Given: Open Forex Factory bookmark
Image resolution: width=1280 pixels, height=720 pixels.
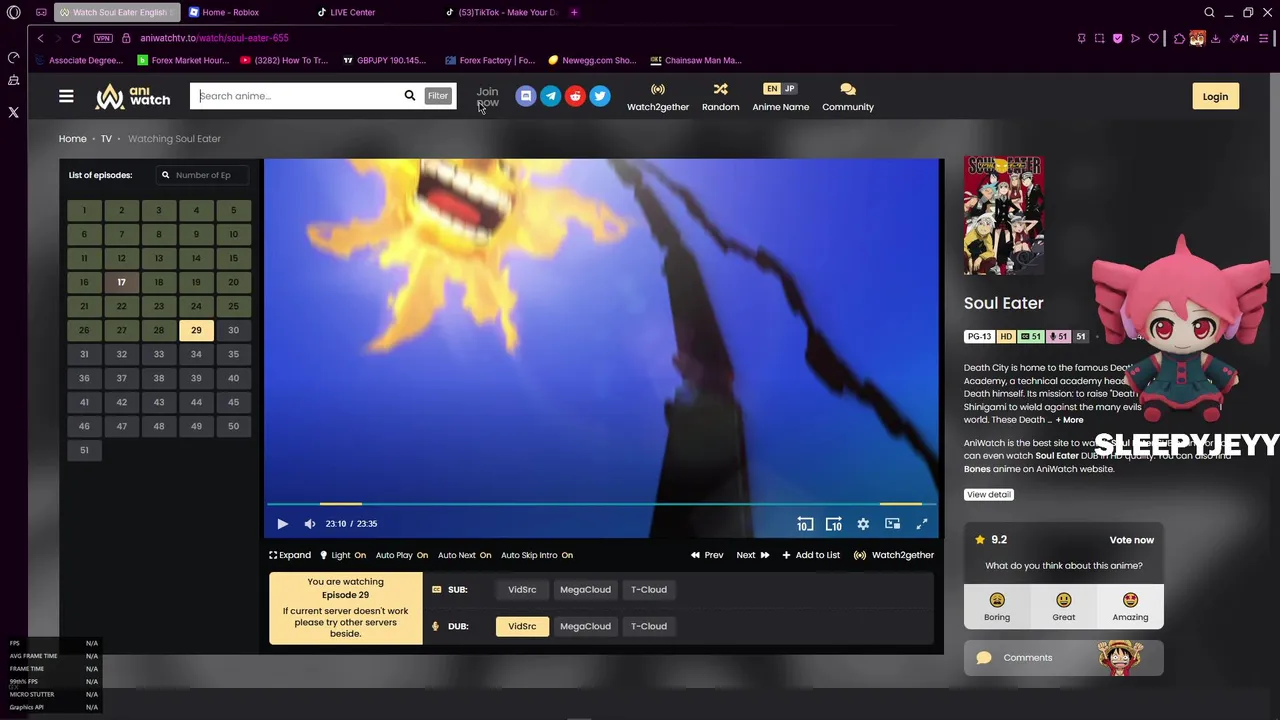Looking at the screenshot, I should (x=490, y=60).
